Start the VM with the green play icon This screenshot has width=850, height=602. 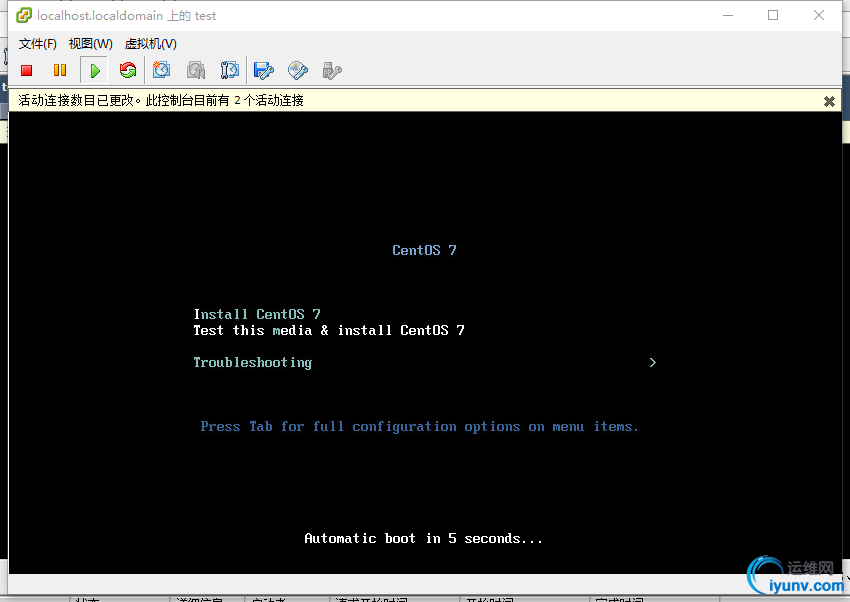(94, 70)
